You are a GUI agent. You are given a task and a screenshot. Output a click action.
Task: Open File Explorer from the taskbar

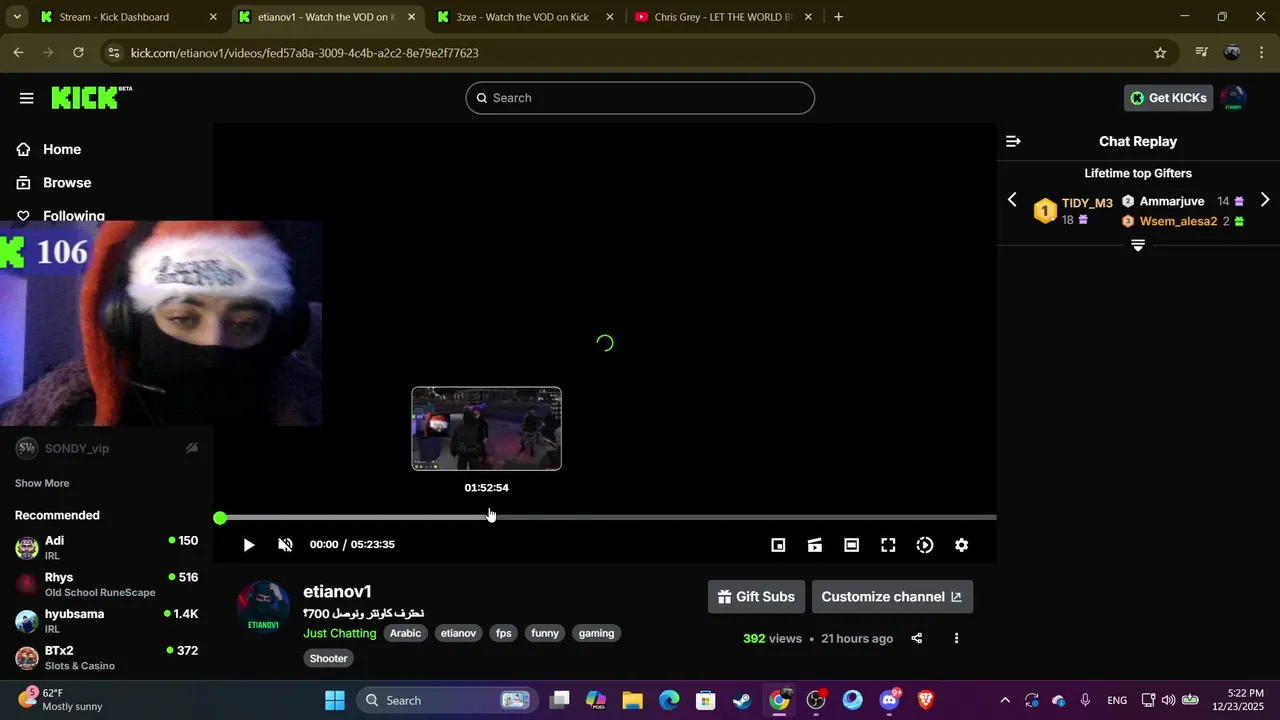(x=632, y=700)
